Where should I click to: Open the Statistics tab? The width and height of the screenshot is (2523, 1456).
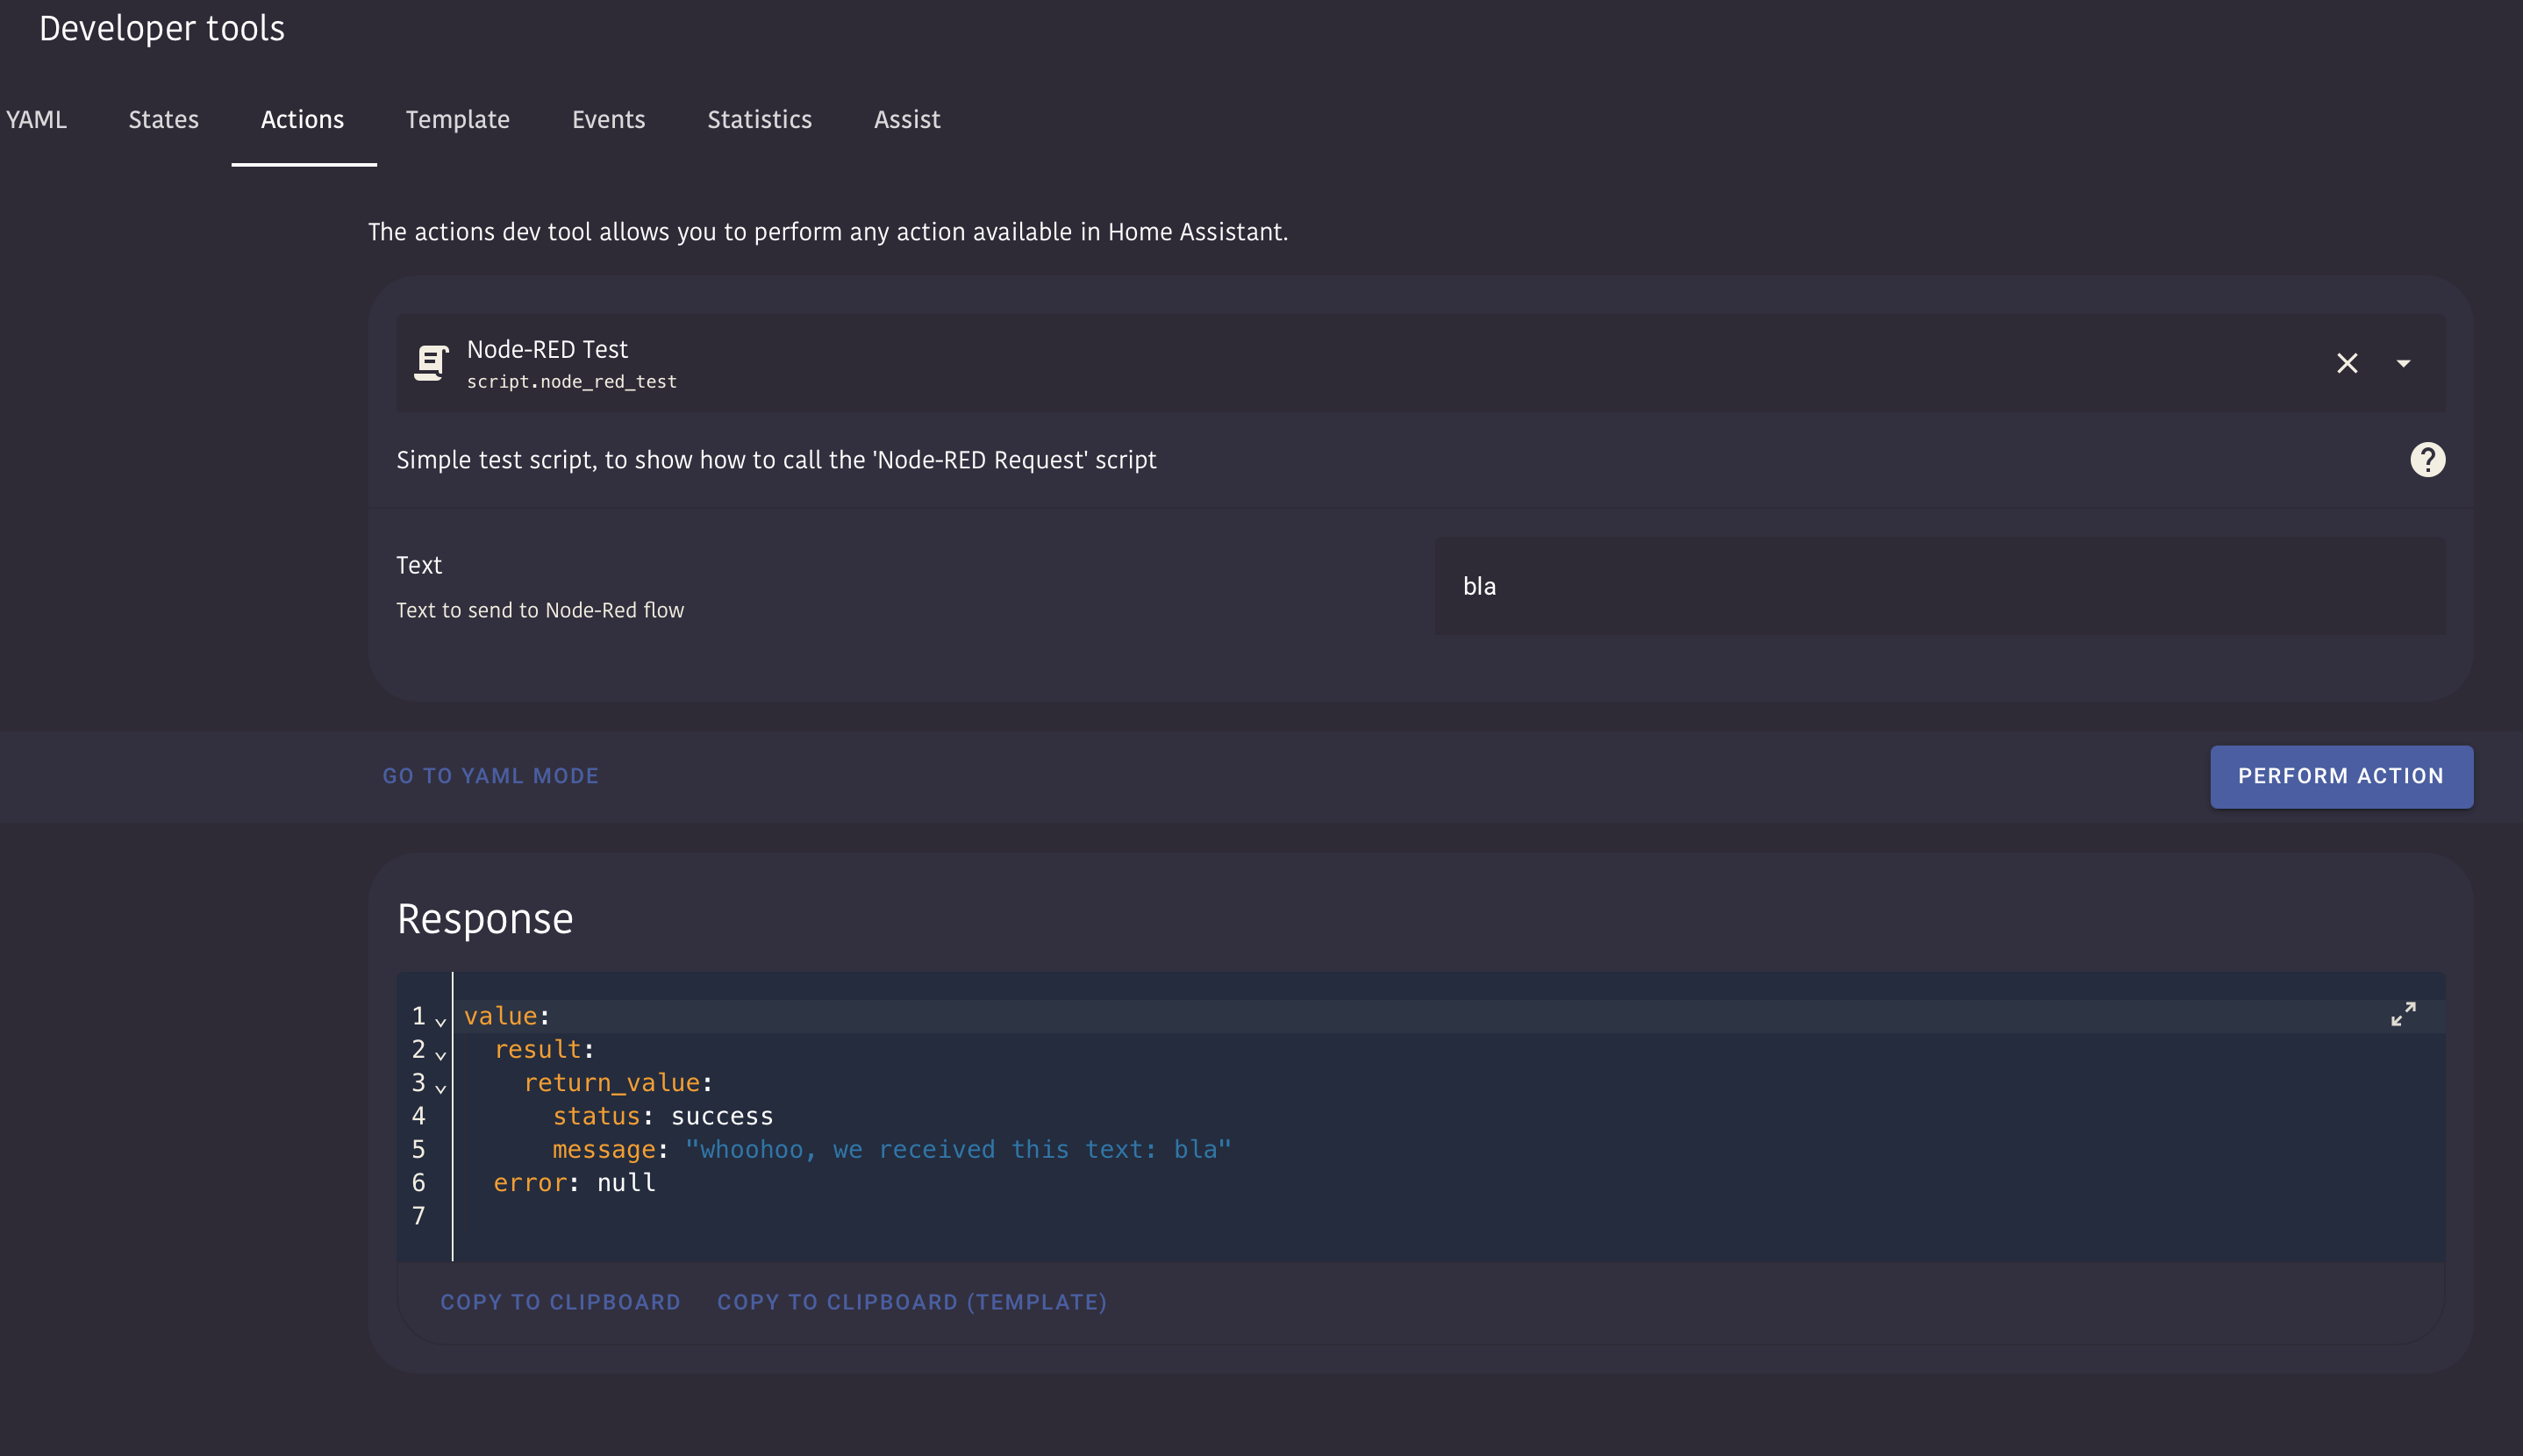[x=759, y=120]
